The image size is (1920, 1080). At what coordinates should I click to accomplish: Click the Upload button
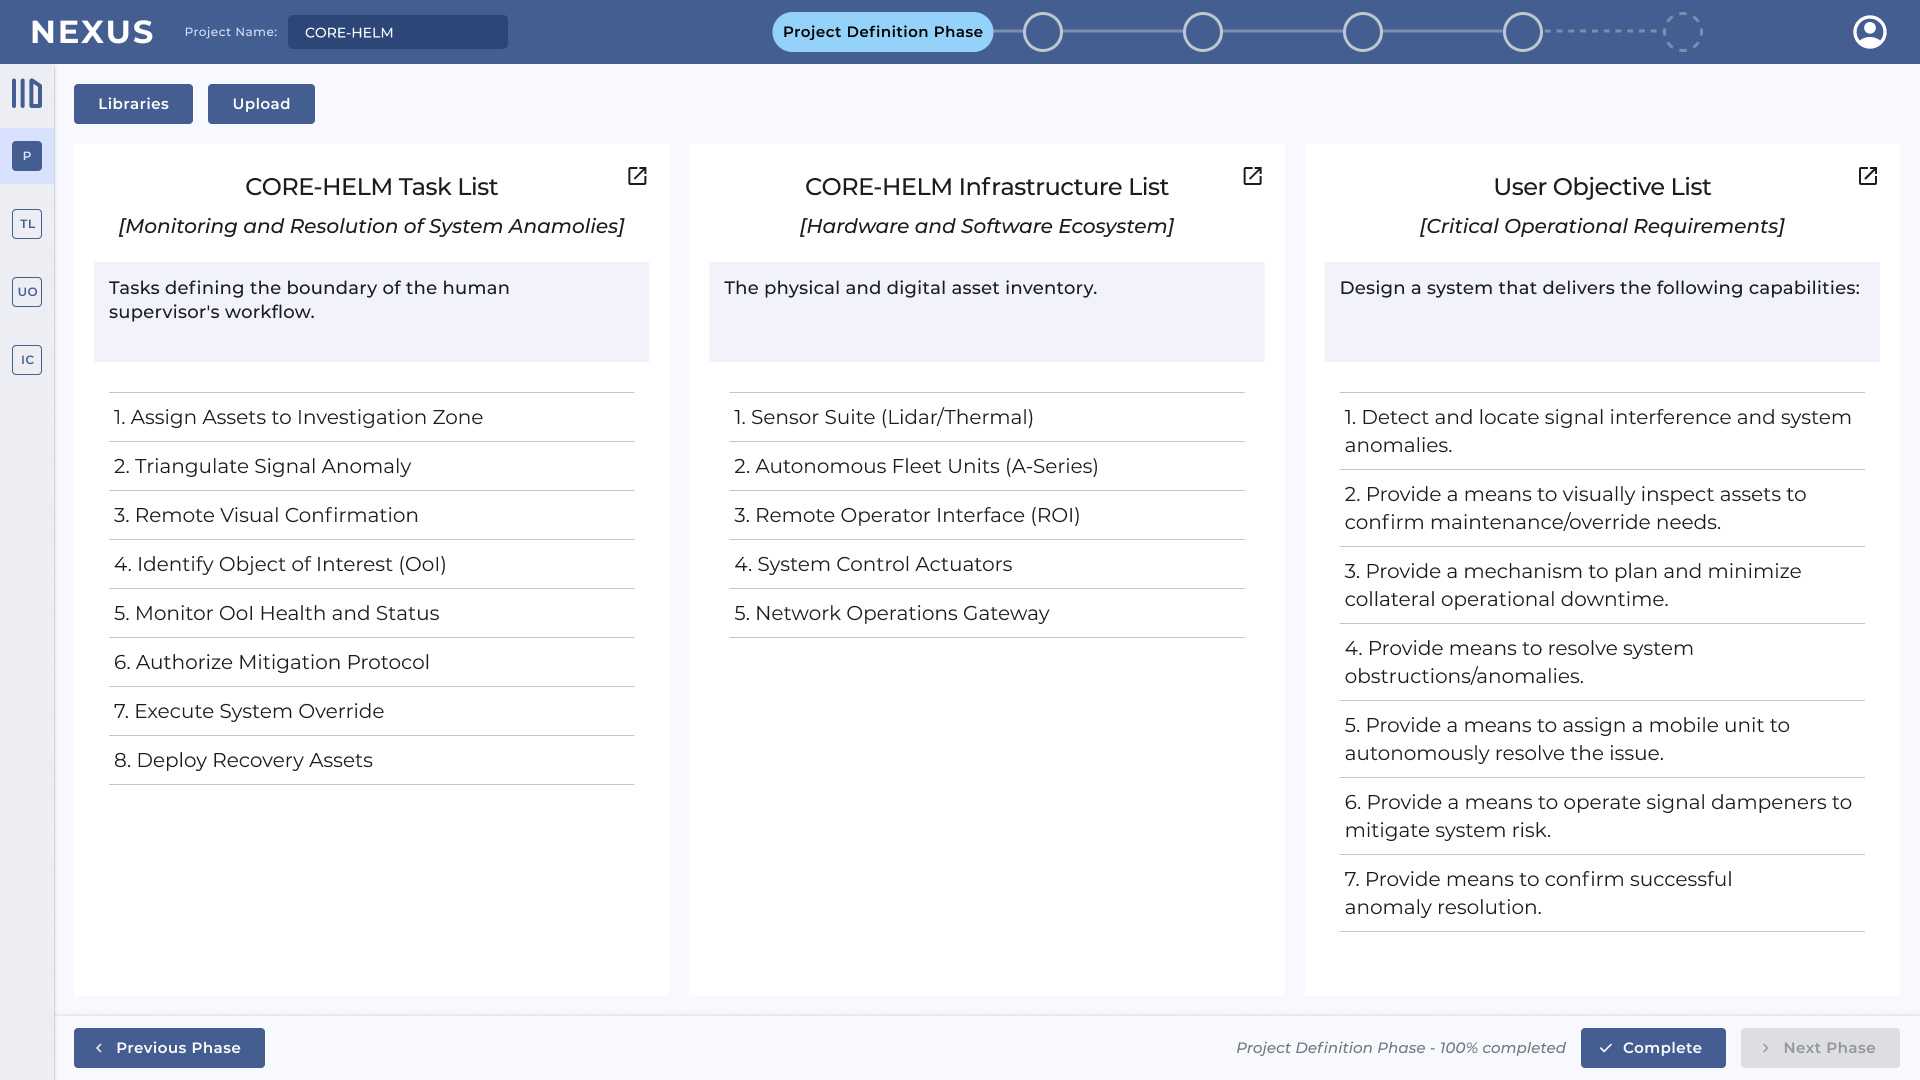[x=261, y=104]
